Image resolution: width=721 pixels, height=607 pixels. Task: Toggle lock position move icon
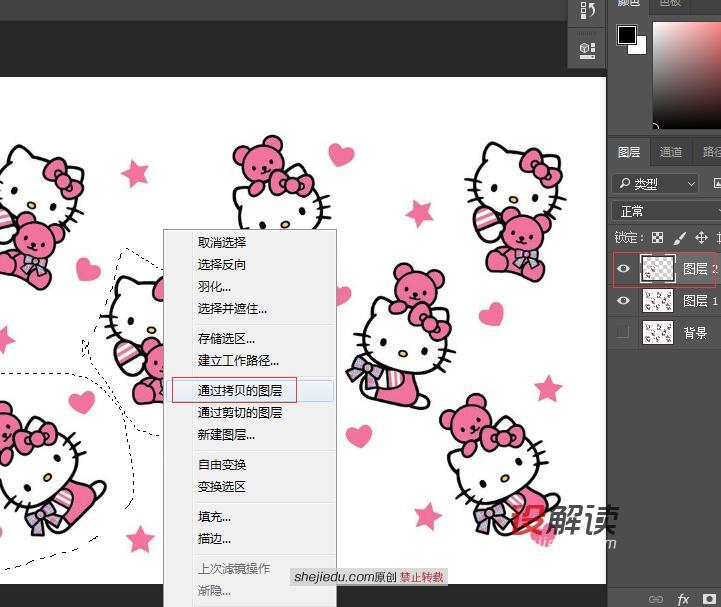(x=701, y=238)
